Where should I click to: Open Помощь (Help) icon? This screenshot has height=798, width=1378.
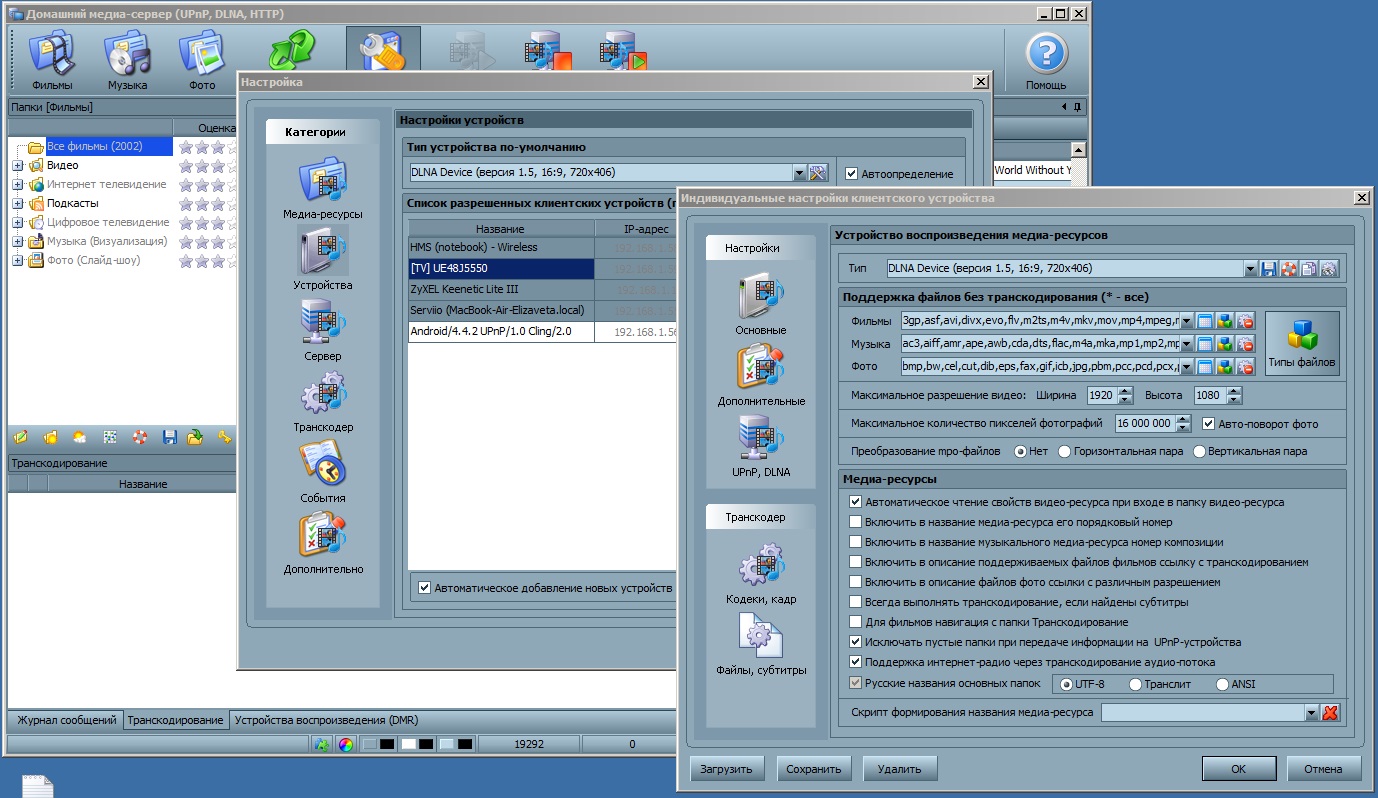click(1046, 56)
